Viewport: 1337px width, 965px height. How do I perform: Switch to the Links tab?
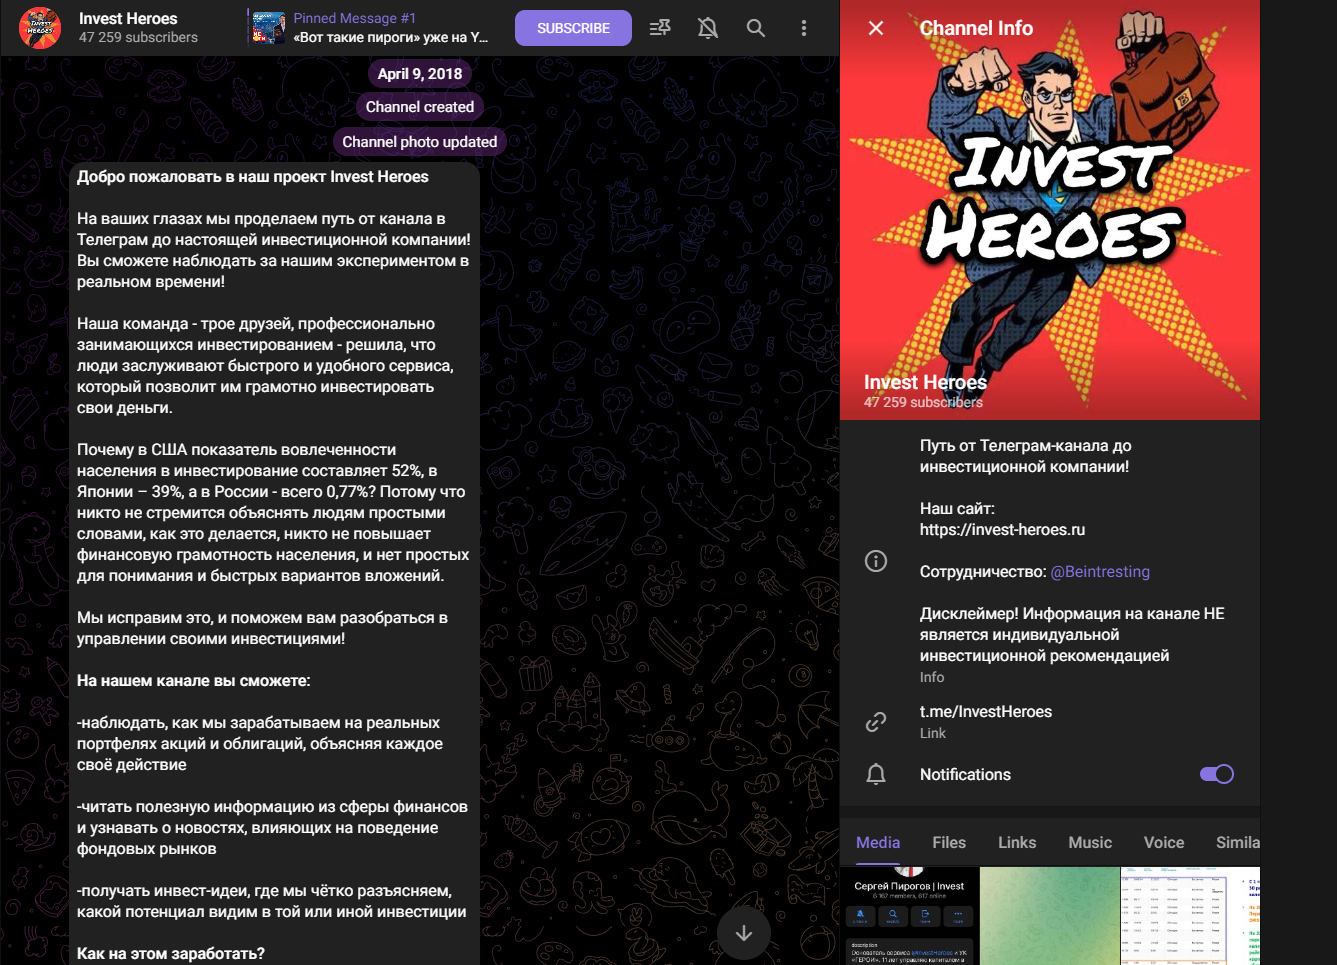pos(1017,843)
